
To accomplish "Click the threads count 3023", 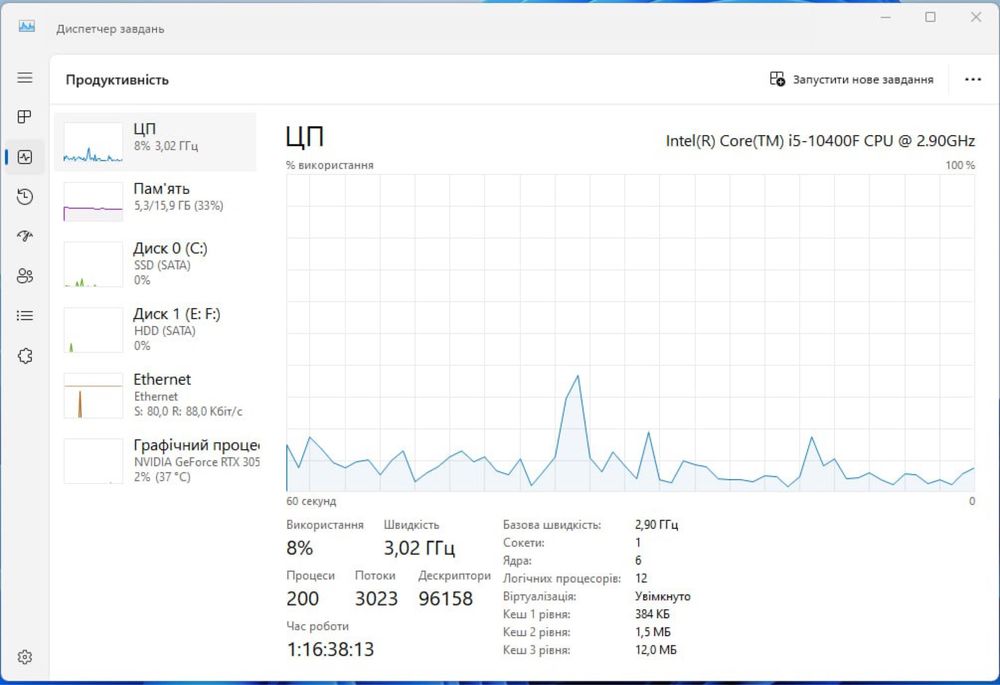I will point(376,598).
